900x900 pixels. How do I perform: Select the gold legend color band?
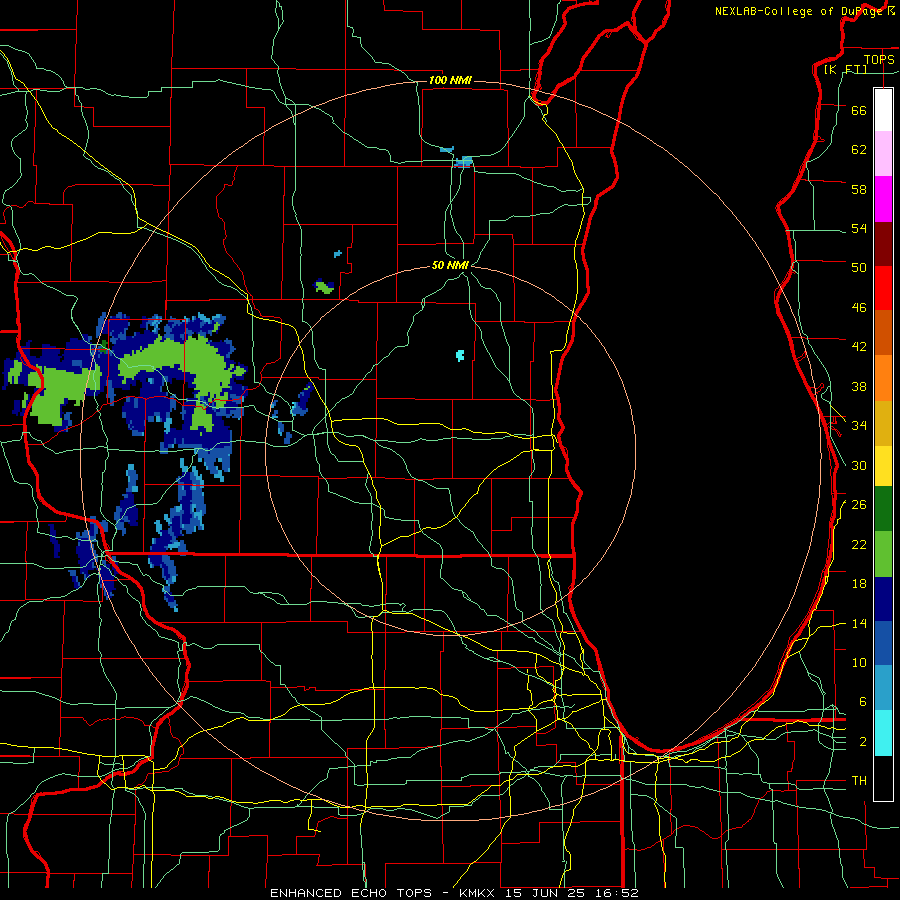pos(883,423)
